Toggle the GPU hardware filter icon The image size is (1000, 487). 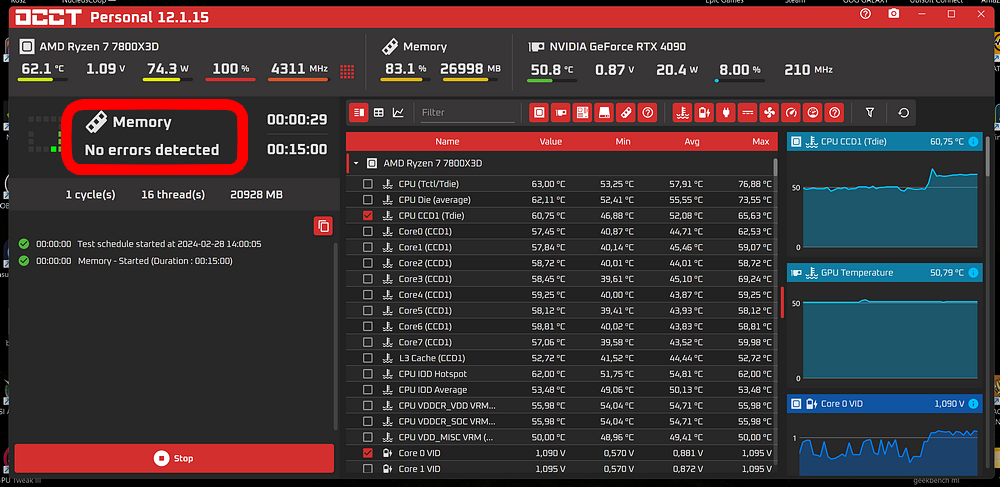pyautogui.click(x=561, y=113)
